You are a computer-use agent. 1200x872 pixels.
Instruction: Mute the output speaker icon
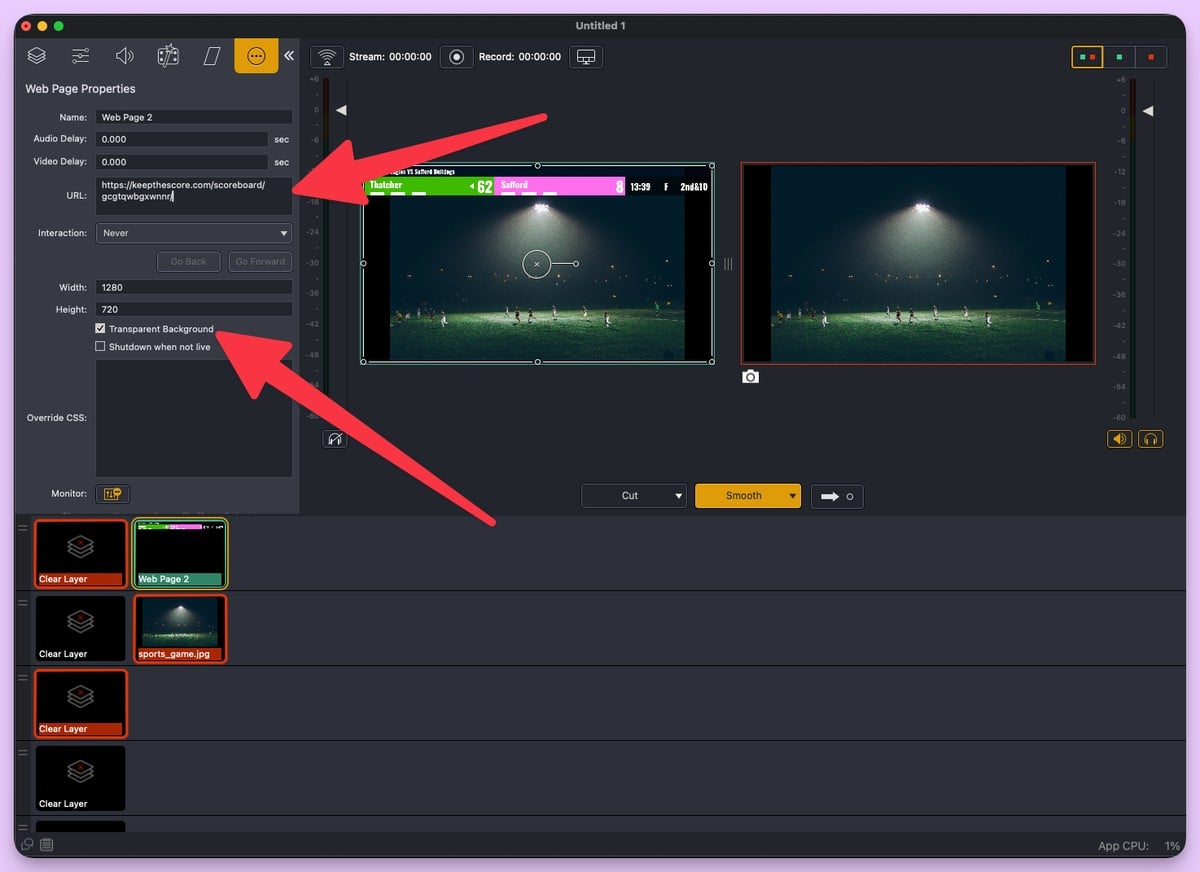click(x=1119, y=438)
